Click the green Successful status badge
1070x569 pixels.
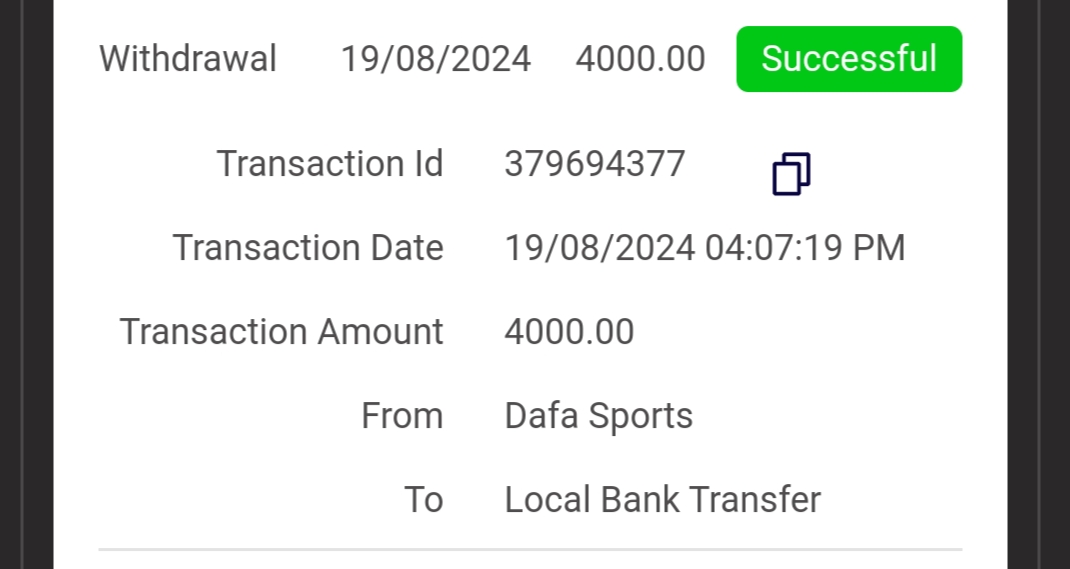[849, 59]
